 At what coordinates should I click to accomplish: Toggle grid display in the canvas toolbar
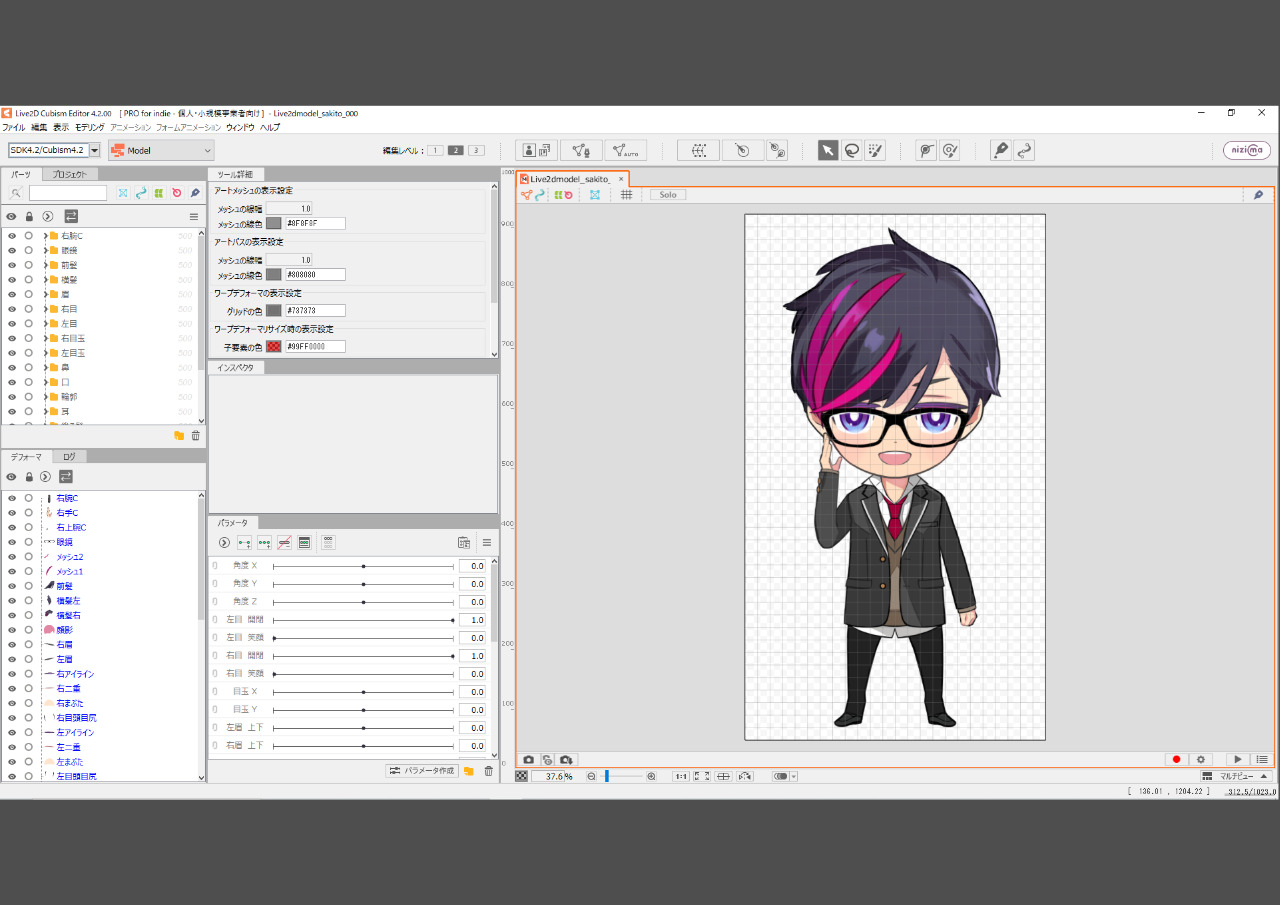pyautogui.click(x=627, y=195)
